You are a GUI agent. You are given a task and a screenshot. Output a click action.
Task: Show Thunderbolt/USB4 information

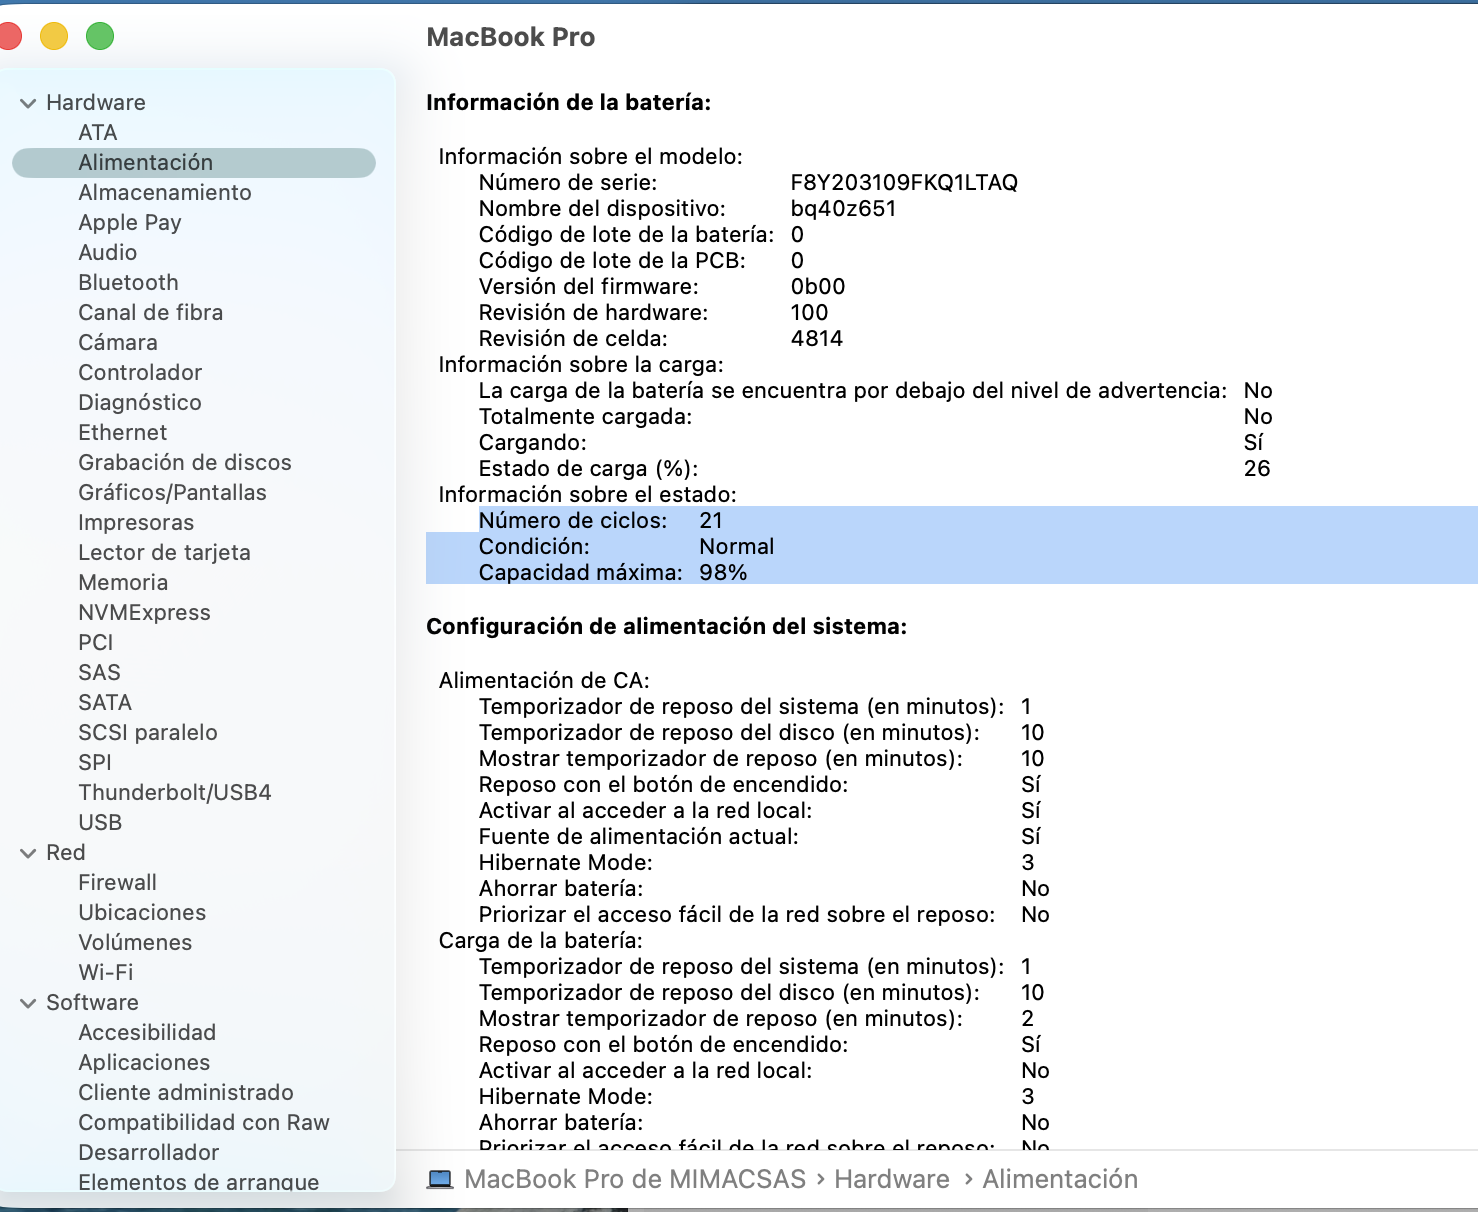(x=175, y=793)
